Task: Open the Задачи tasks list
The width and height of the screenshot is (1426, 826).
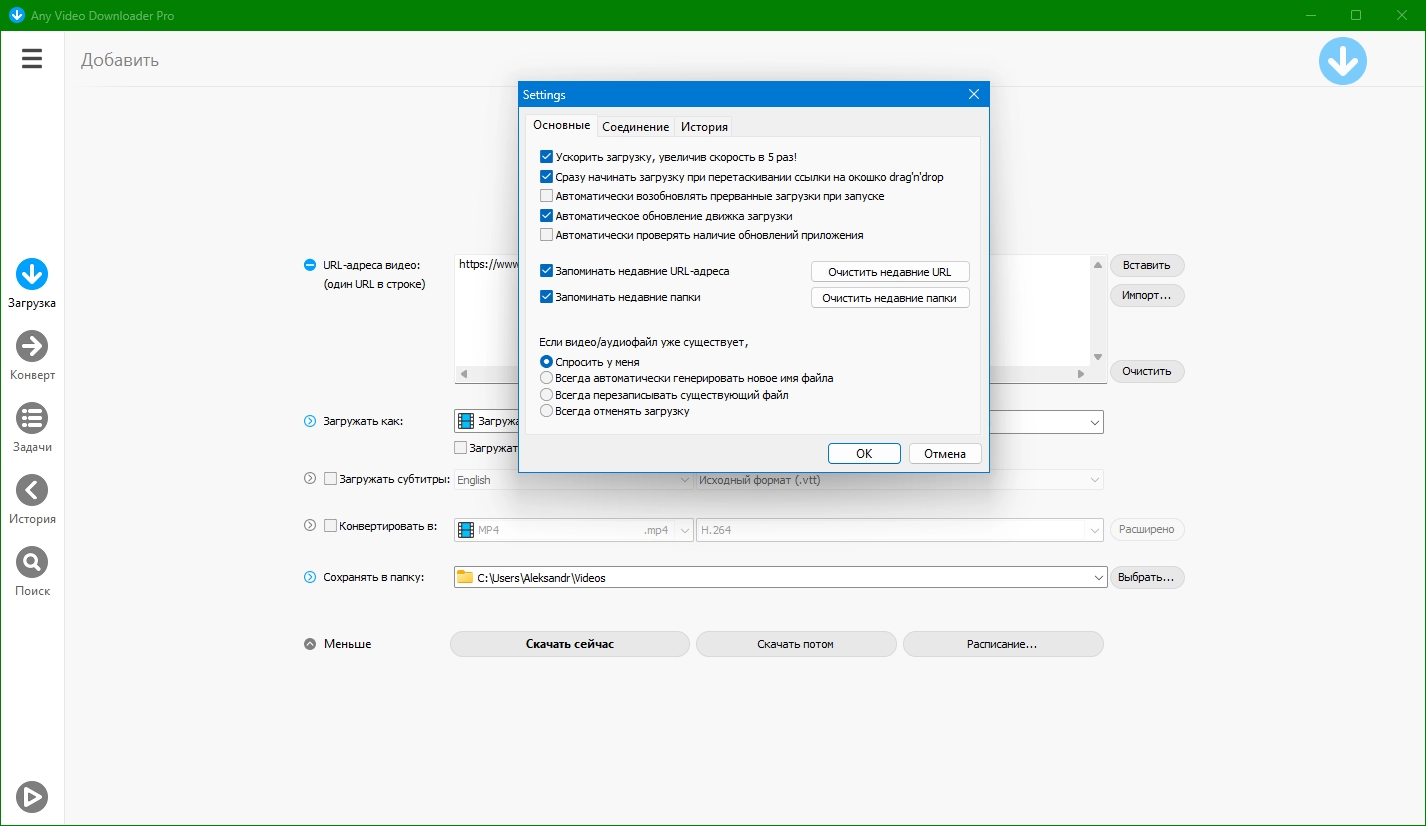Action: click(32, 428)
